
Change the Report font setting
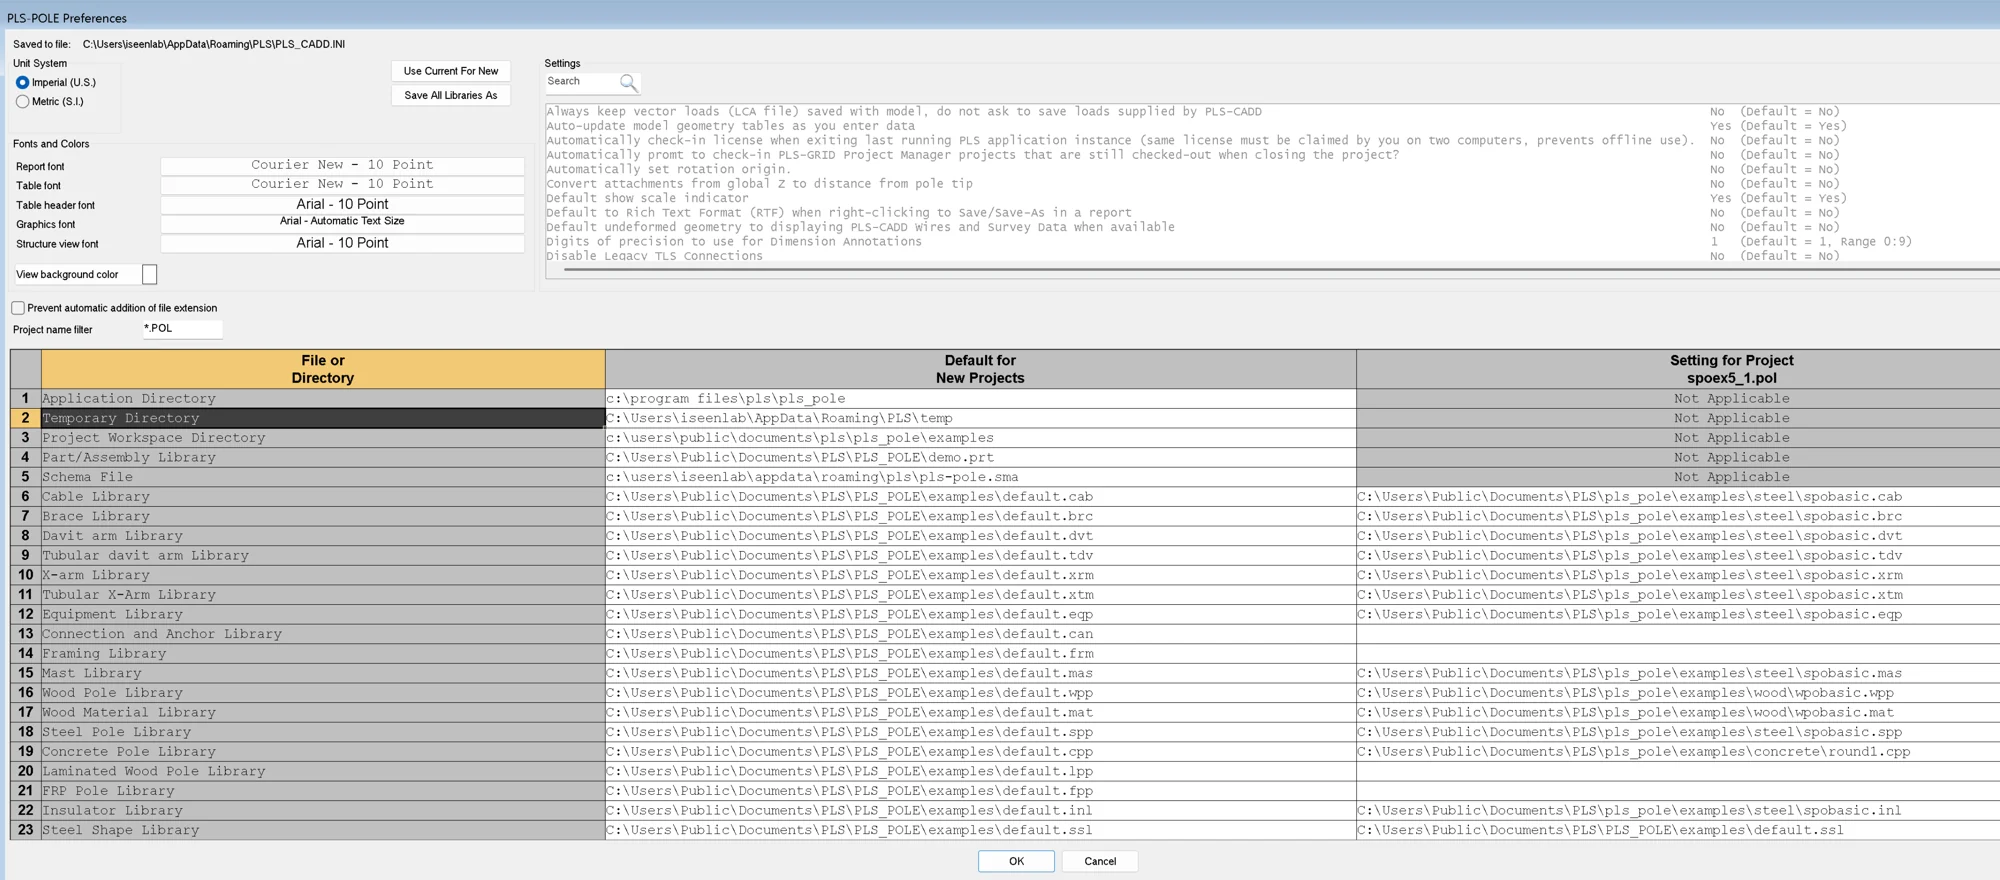[342, 165]
